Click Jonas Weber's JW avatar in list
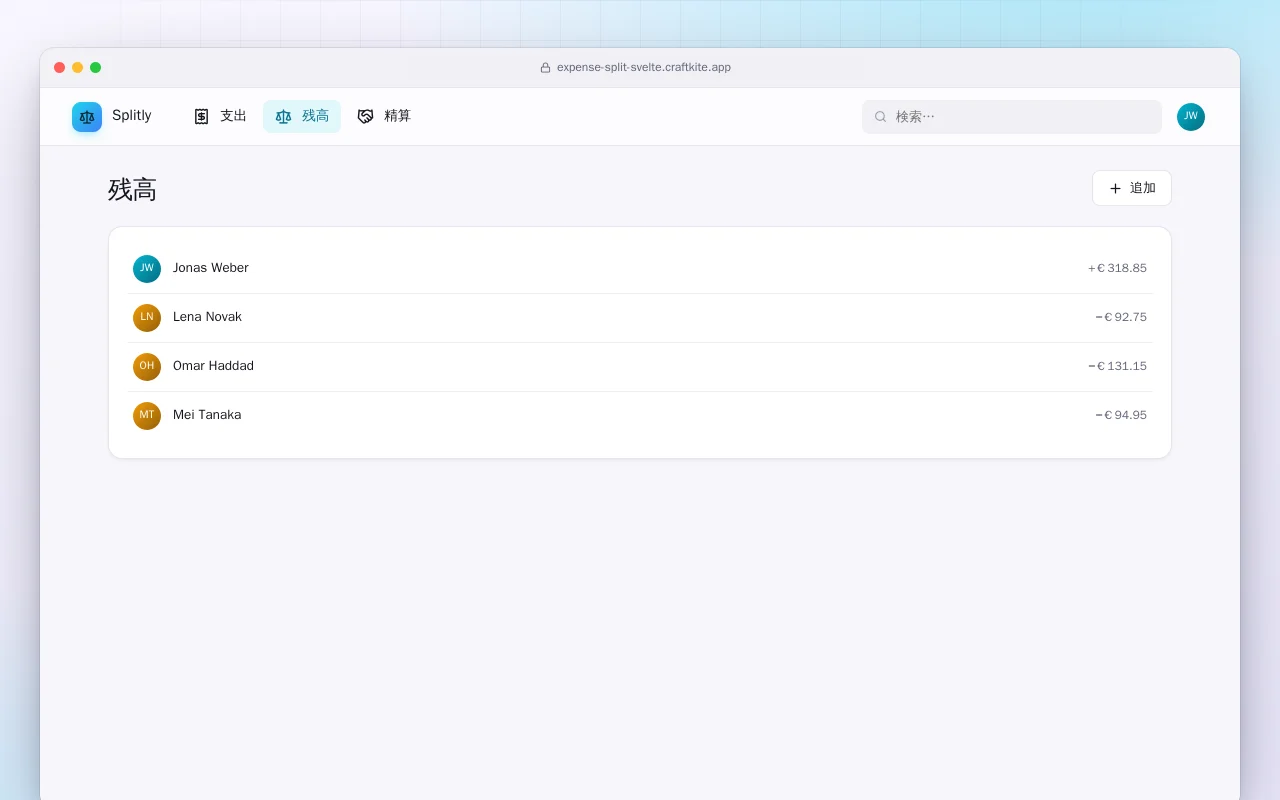Screen dimensions: 1280x800 tap(147, 269)
